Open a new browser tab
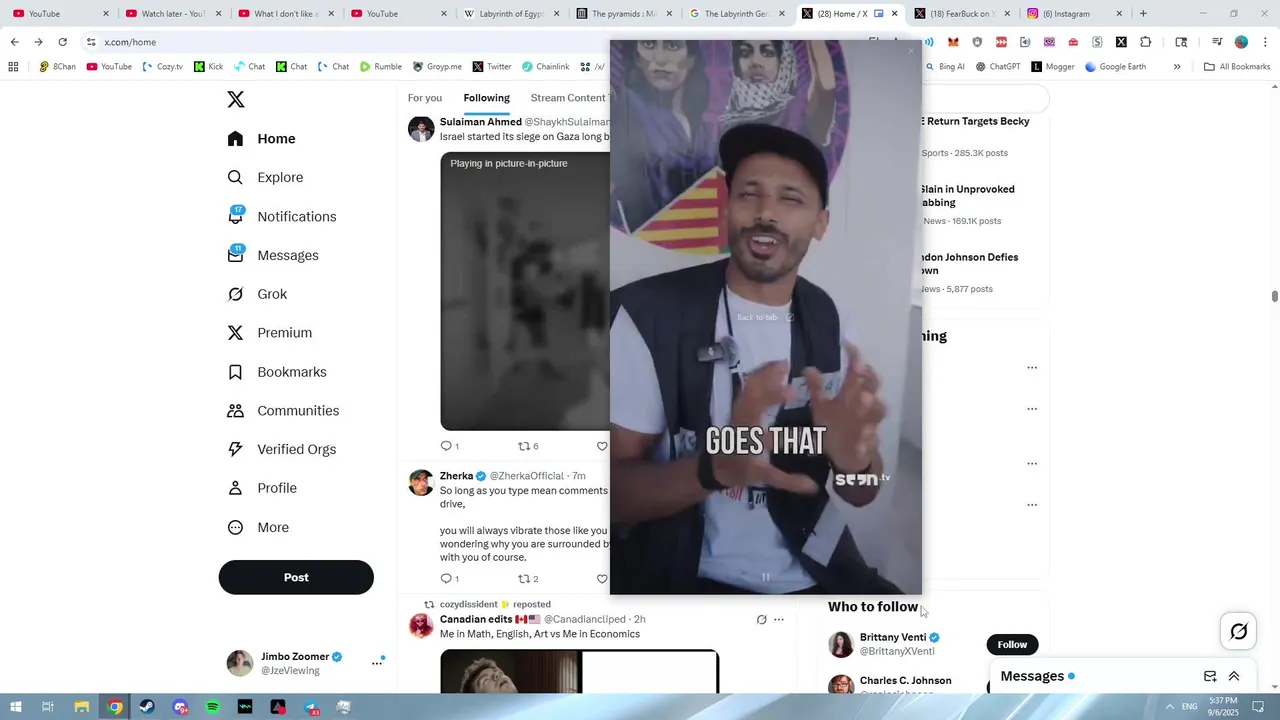The width and height of the screenshot is (1280, 720). [x=1143, y=14]
